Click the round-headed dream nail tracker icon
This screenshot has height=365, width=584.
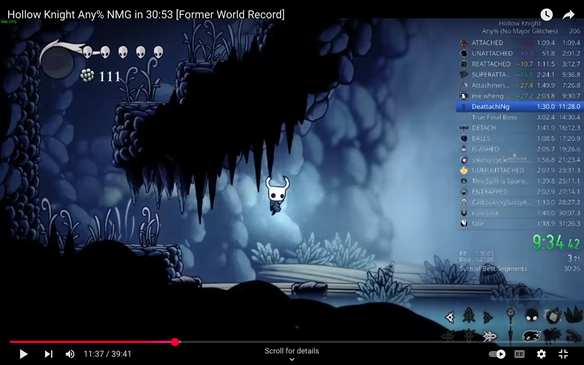[x=511, y=315]
